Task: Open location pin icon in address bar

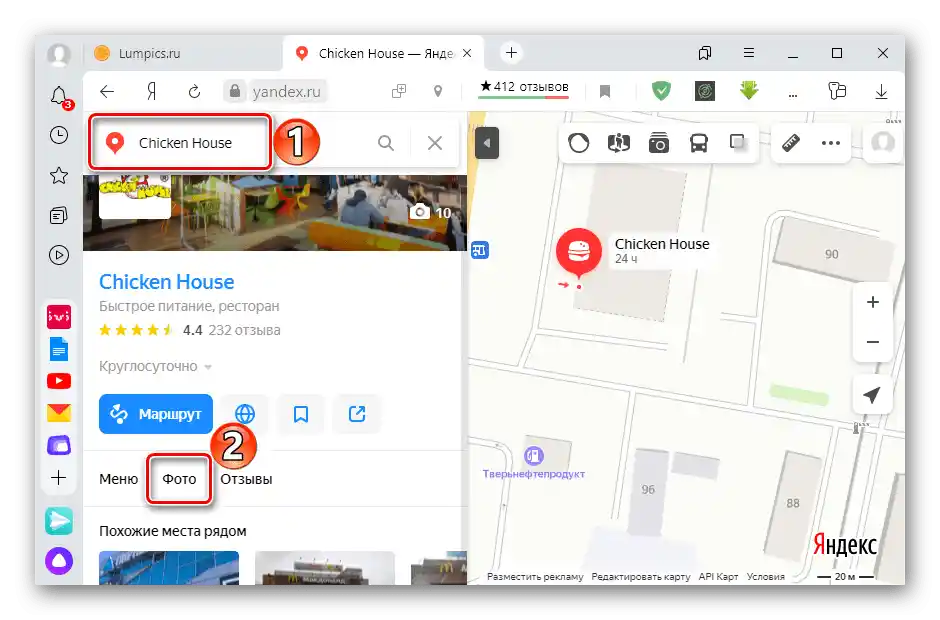Action: 438,91
